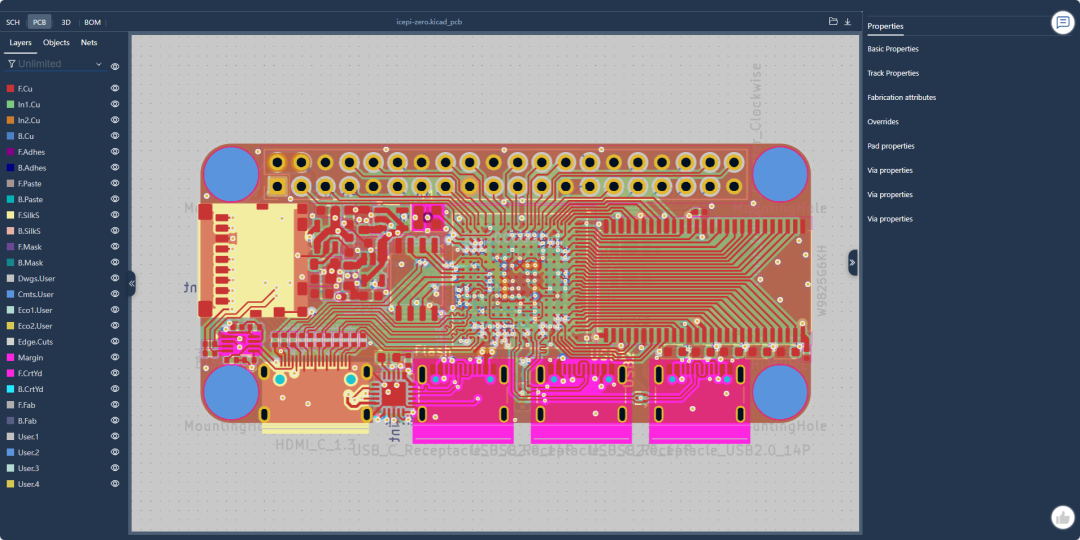Image resolution: width=1080 pixels, height=540 pixels.
Task: Open the BOM tab
Action: 92,22
